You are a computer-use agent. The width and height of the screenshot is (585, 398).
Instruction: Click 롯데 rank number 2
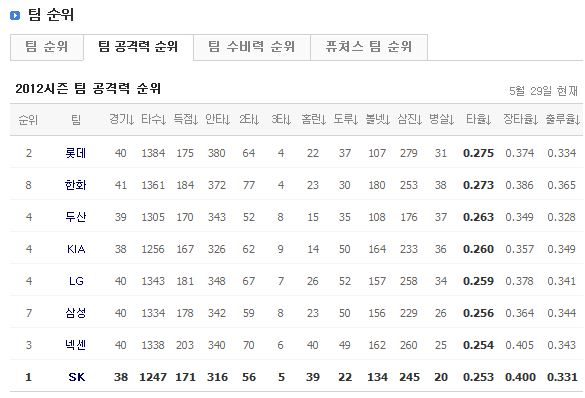tap(29, 153)
